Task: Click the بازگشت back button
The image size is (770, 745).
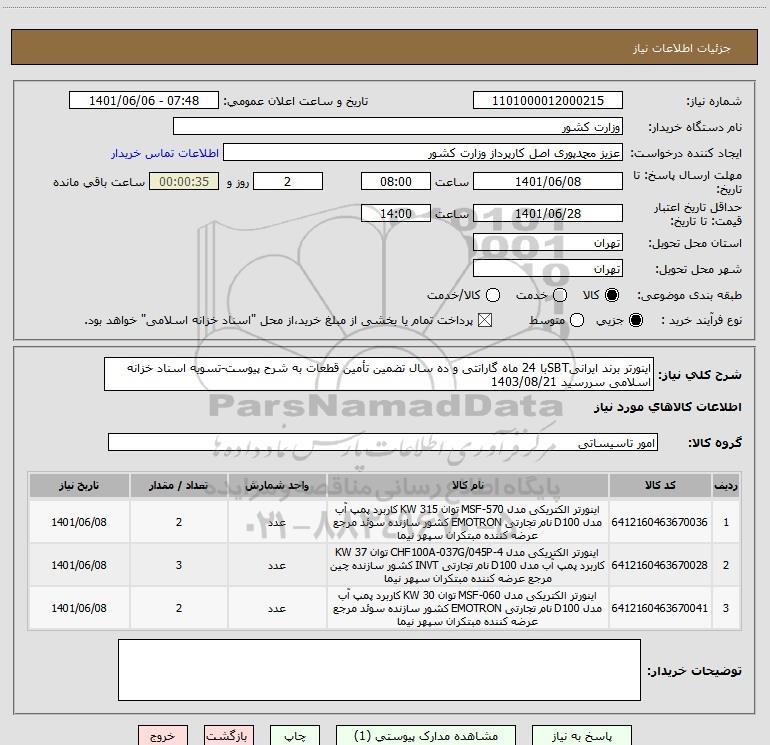Action: [x=229, y=736]
